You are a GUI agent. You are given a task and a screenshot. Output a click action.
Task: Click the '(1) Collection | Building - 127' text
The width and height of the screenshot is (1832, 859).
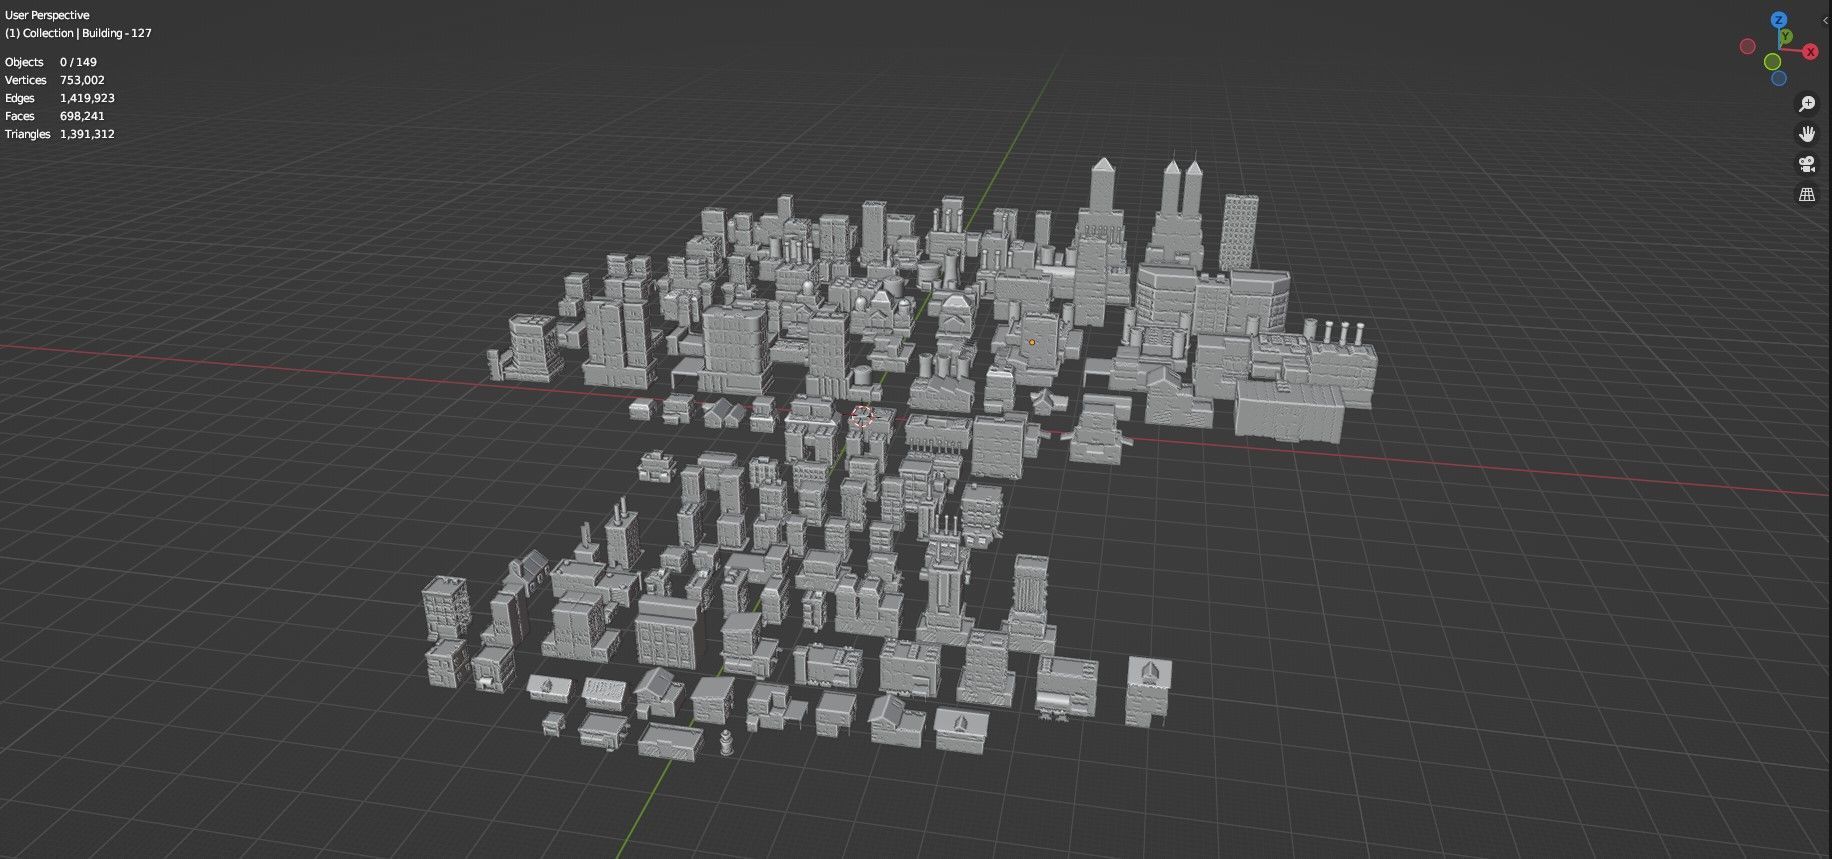coord(78,33)
